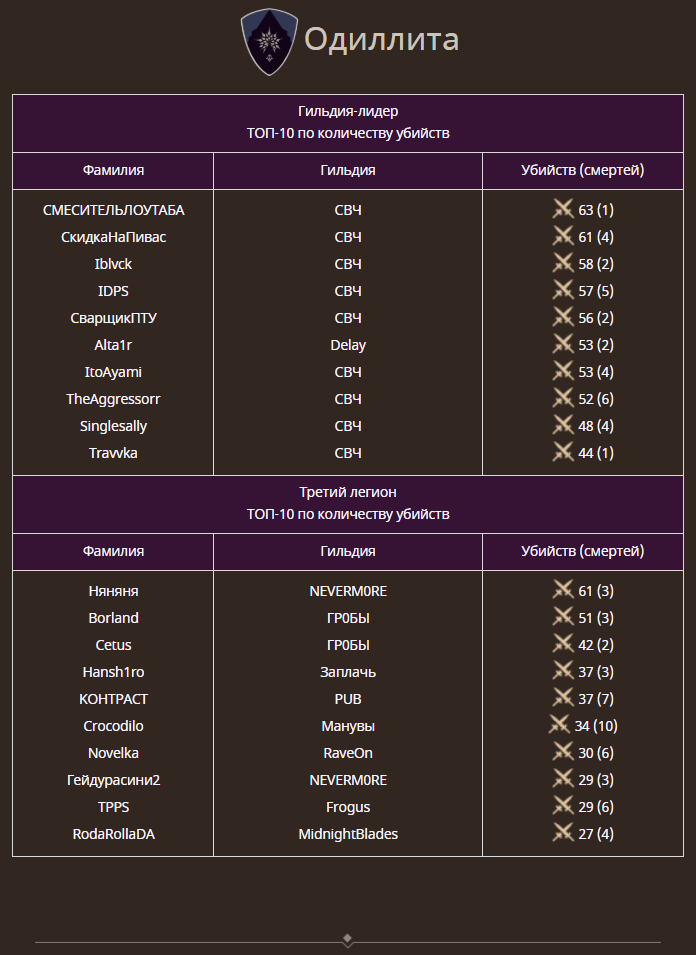Select player name Crocodilo
This screenshot has height=955, width=696.
point(113,726)
